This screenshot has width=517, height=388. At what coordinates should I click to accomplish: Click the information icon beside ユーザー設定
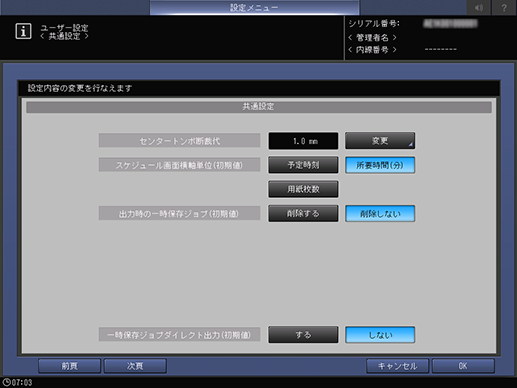pos(23,31)
